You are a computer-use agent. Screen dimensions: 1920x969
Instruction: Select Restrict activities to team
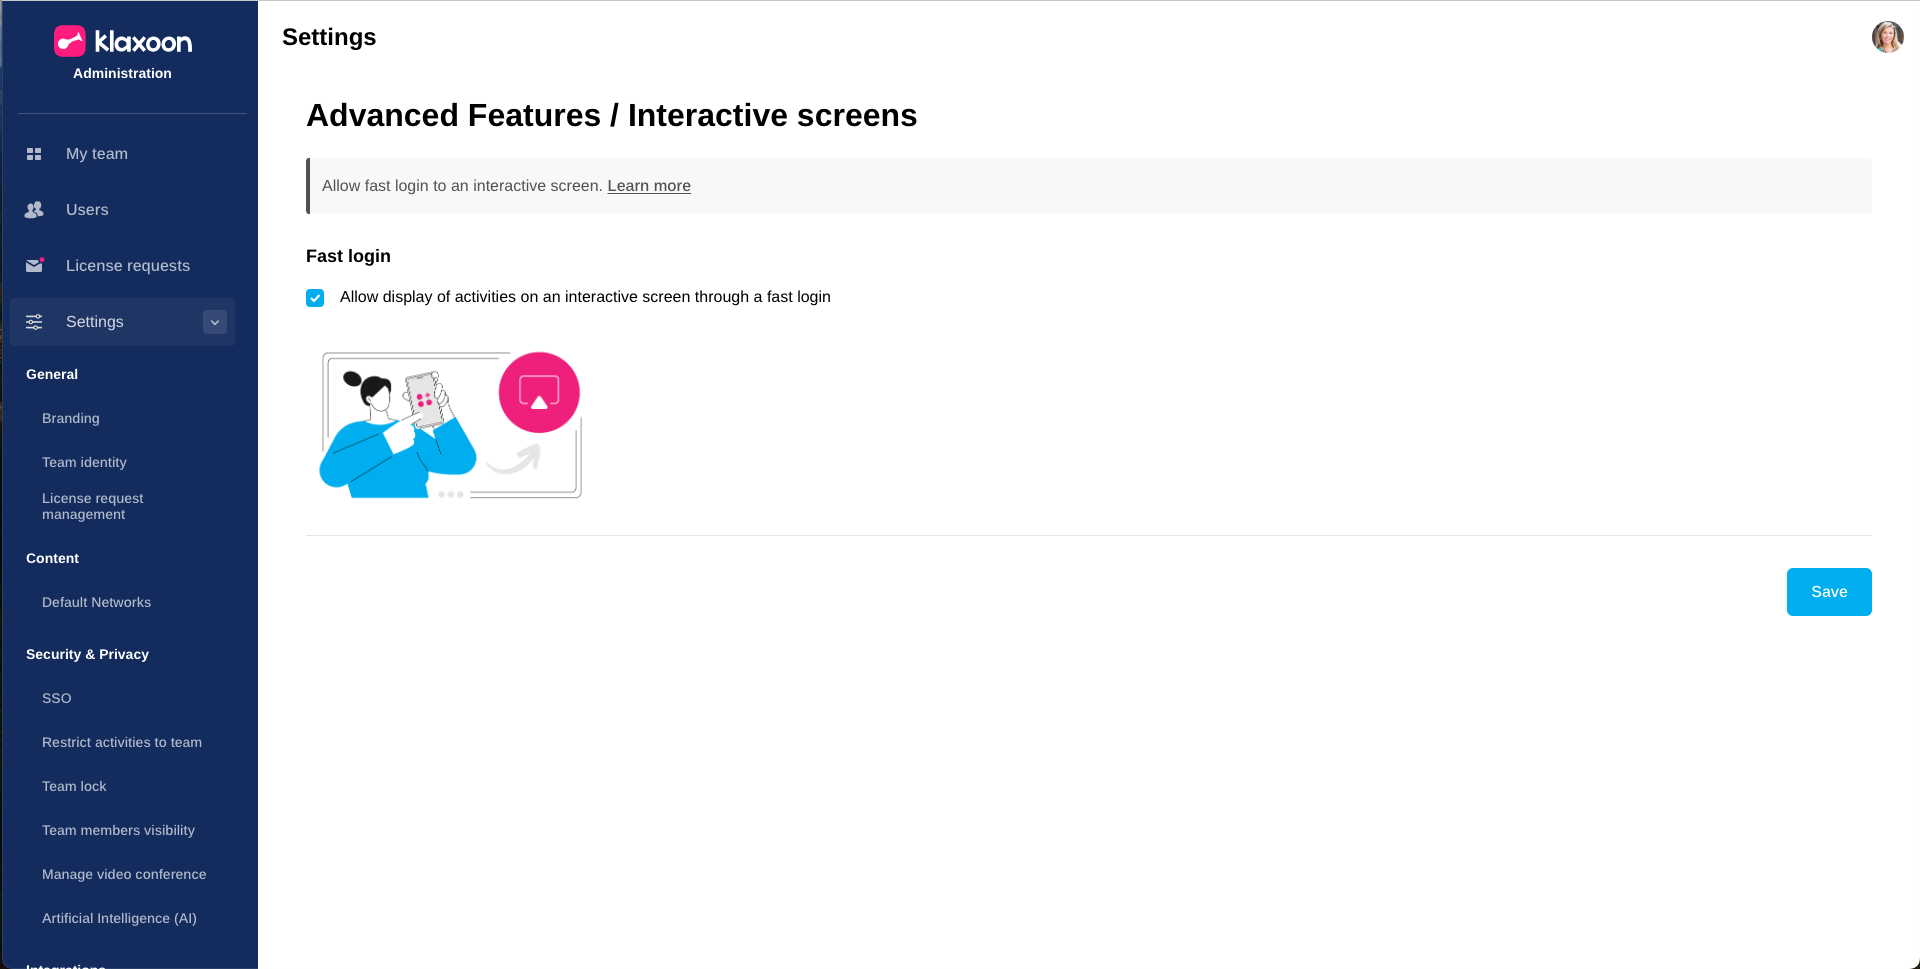(x=122, y=742)
